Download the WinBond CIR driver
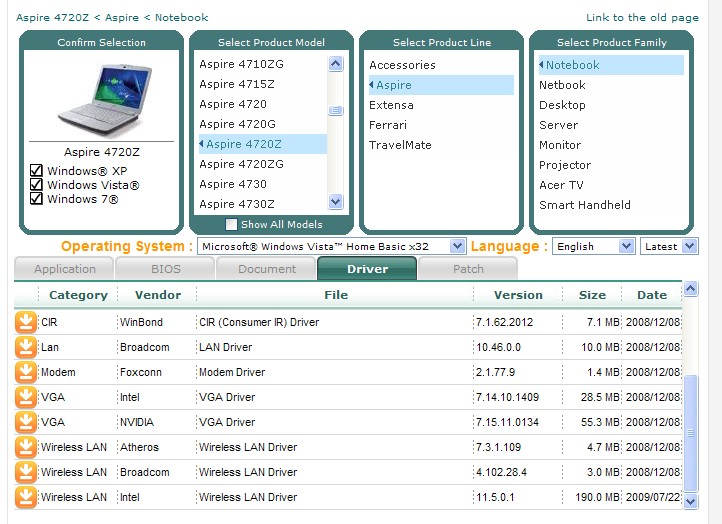Viewport: 722px width, 524px height. tap(25, 322)
